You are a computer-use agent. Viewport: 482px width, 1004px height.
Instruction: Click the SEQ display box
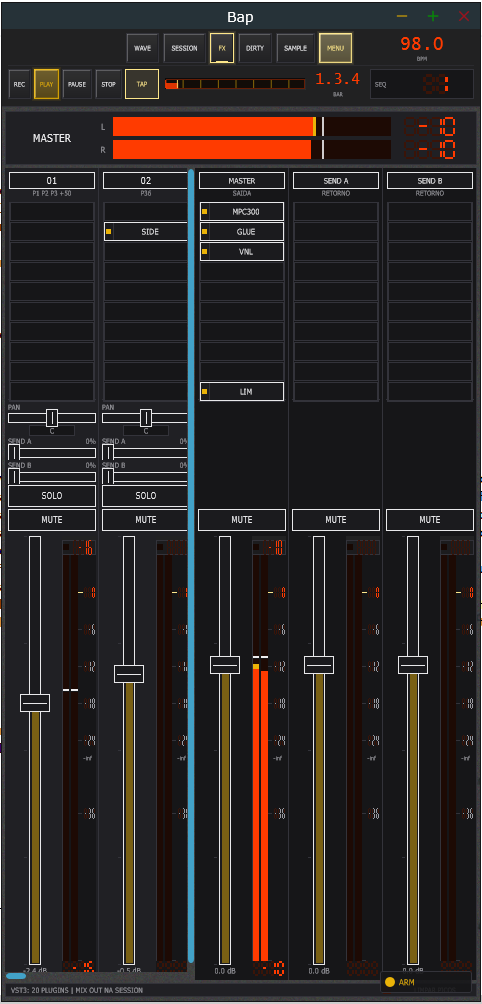421,84
